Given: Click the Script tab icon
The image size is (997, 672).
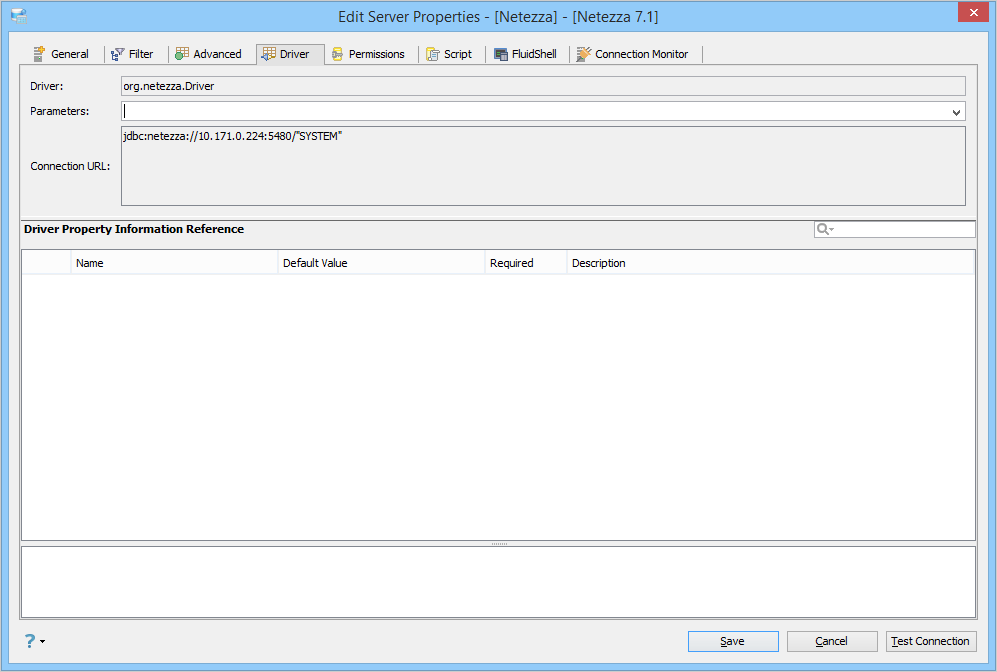Looking at the screenshot, I should pos(433,55).
